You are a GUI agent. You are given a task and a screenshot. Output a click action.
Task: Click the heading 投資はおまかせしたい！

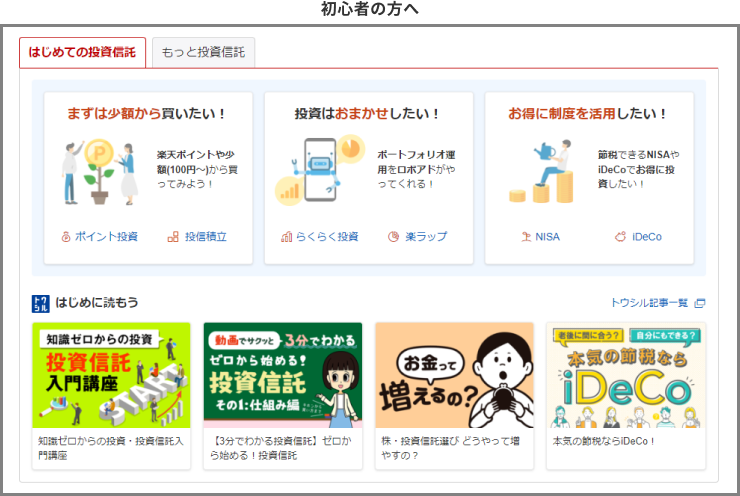[x=368, y=113]
